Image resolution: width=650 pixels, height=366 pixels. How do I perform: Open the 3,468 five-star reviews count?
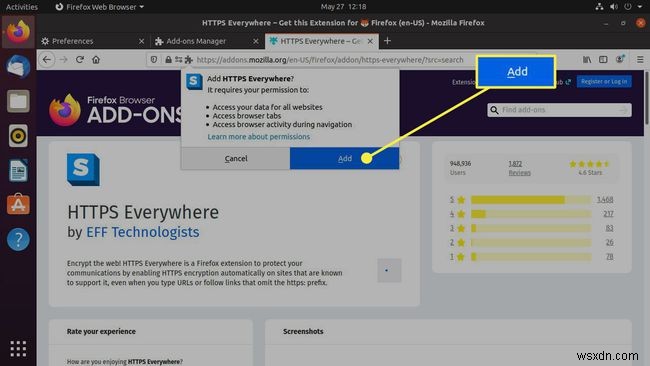pos(605,200)
